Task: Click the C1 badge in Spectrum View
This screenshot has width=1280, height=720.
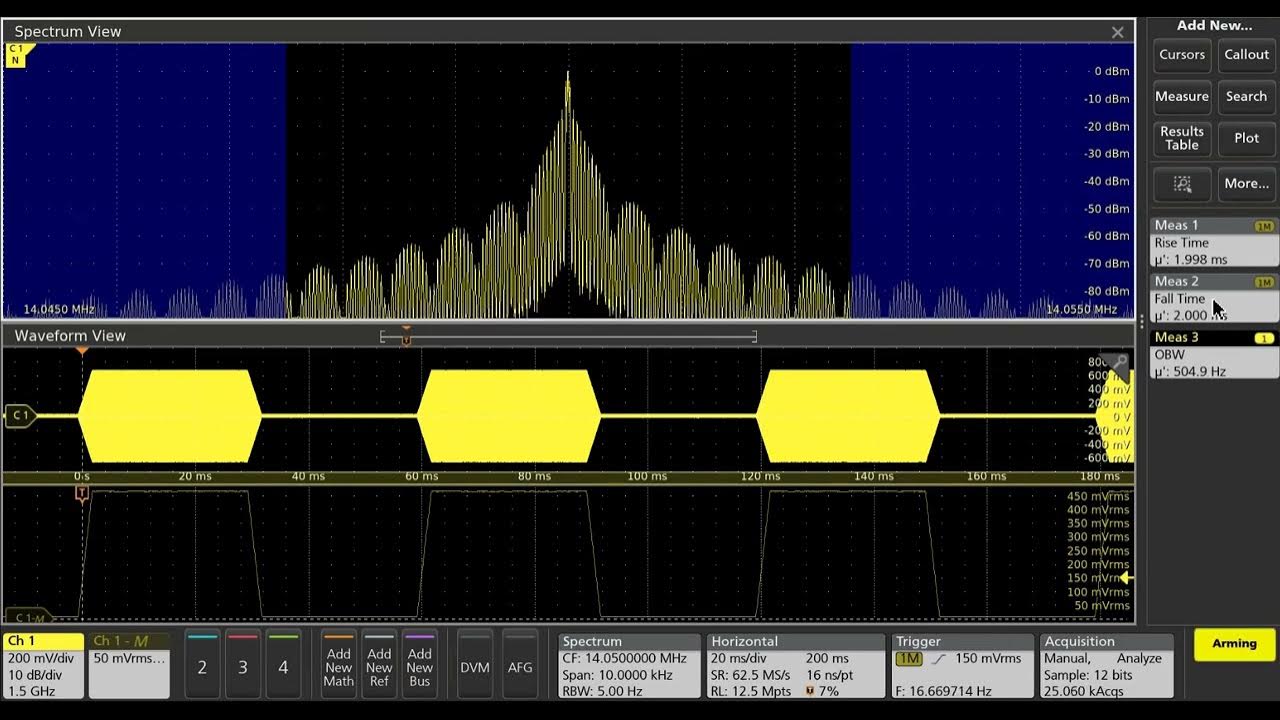Action: pyautogui.click(x=17, y=54)
